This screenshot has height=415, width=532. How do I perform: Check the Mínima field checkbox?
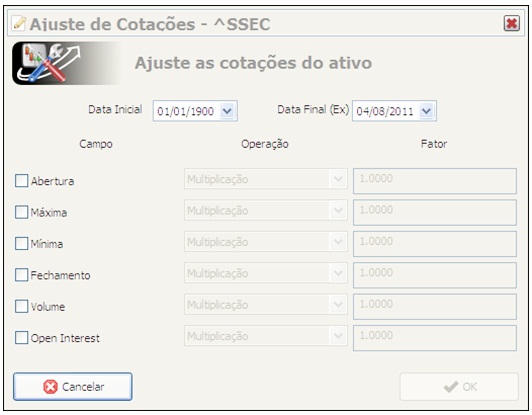click(21, 244)
